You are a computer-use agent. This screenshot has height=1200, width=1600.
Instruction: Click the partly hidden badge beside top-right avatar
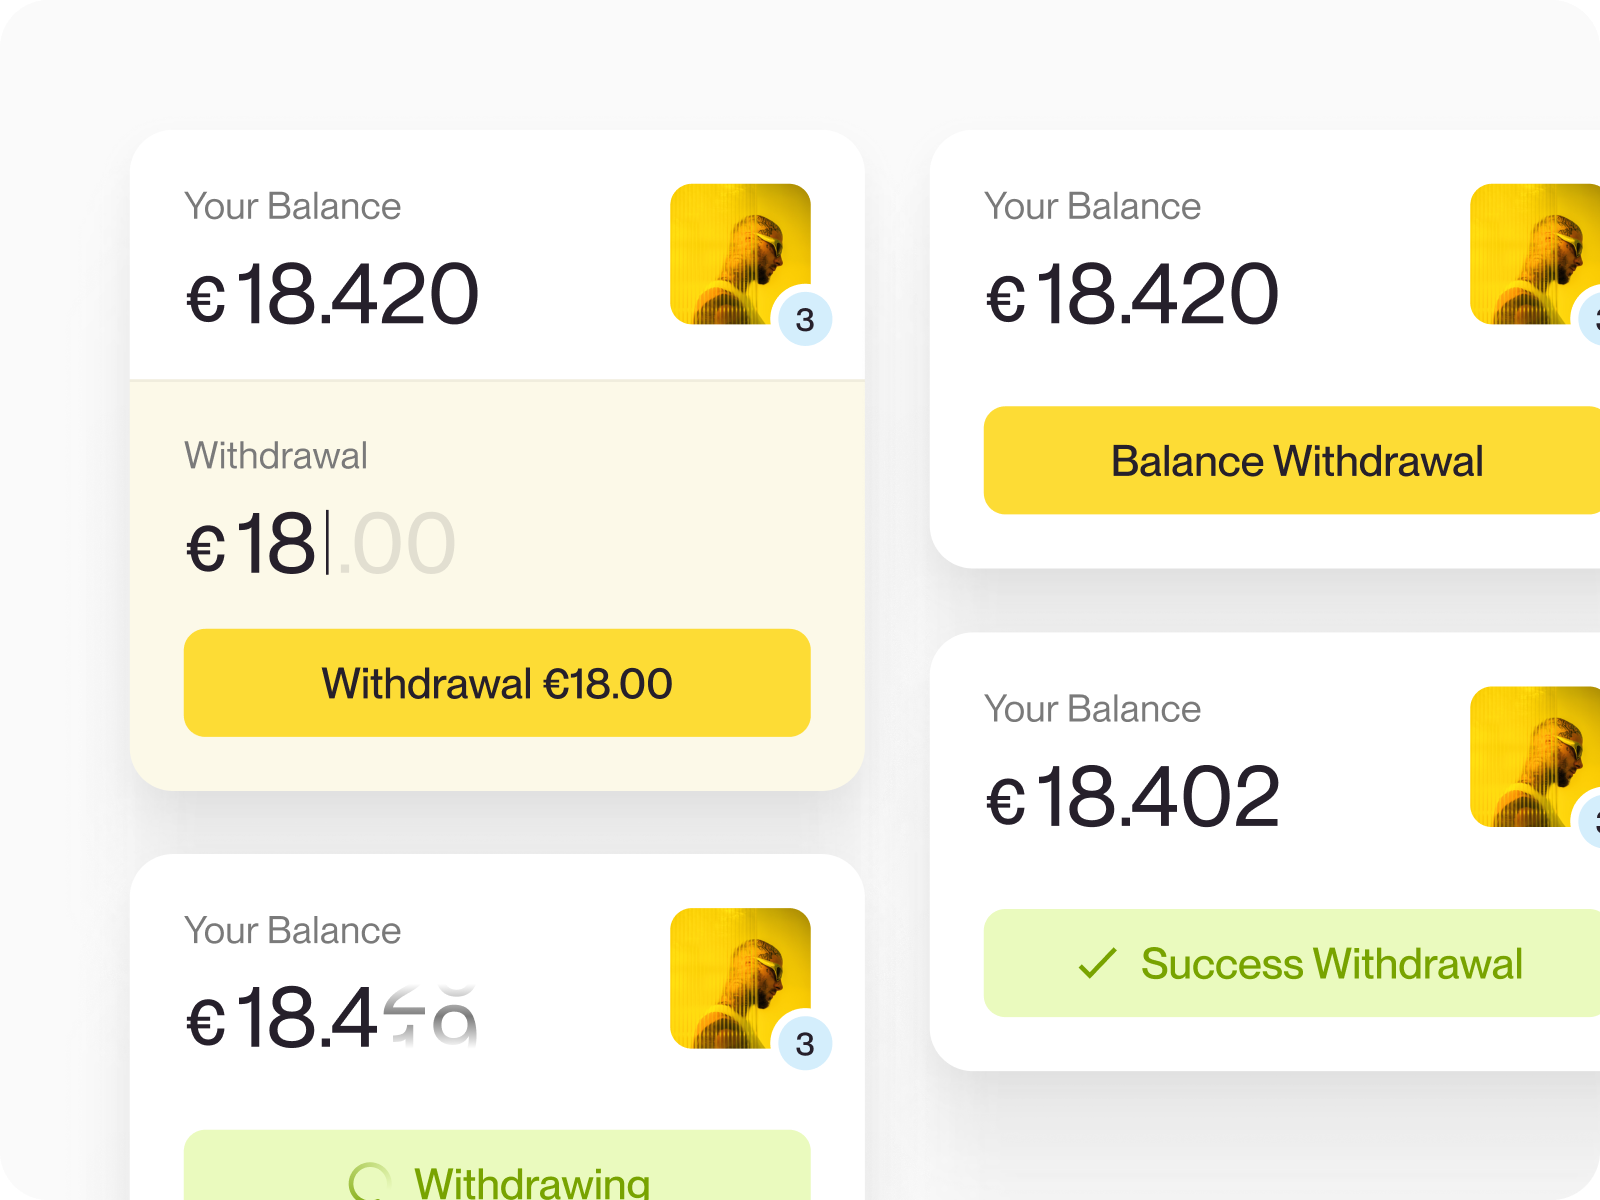1593,318
